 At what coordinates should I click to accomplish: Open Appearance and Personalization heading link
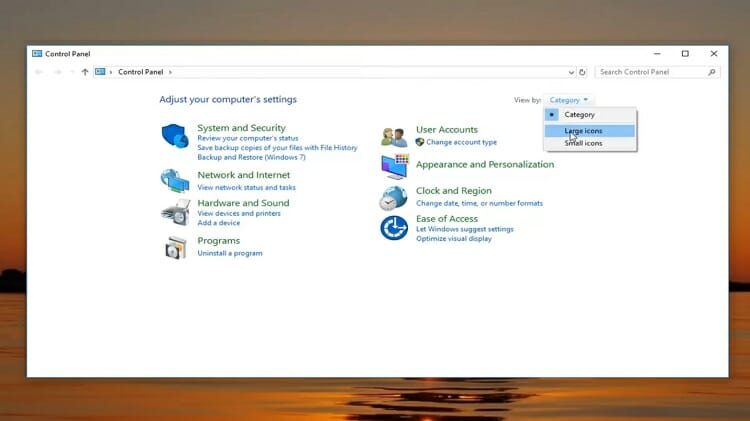(x=485, y=165)
